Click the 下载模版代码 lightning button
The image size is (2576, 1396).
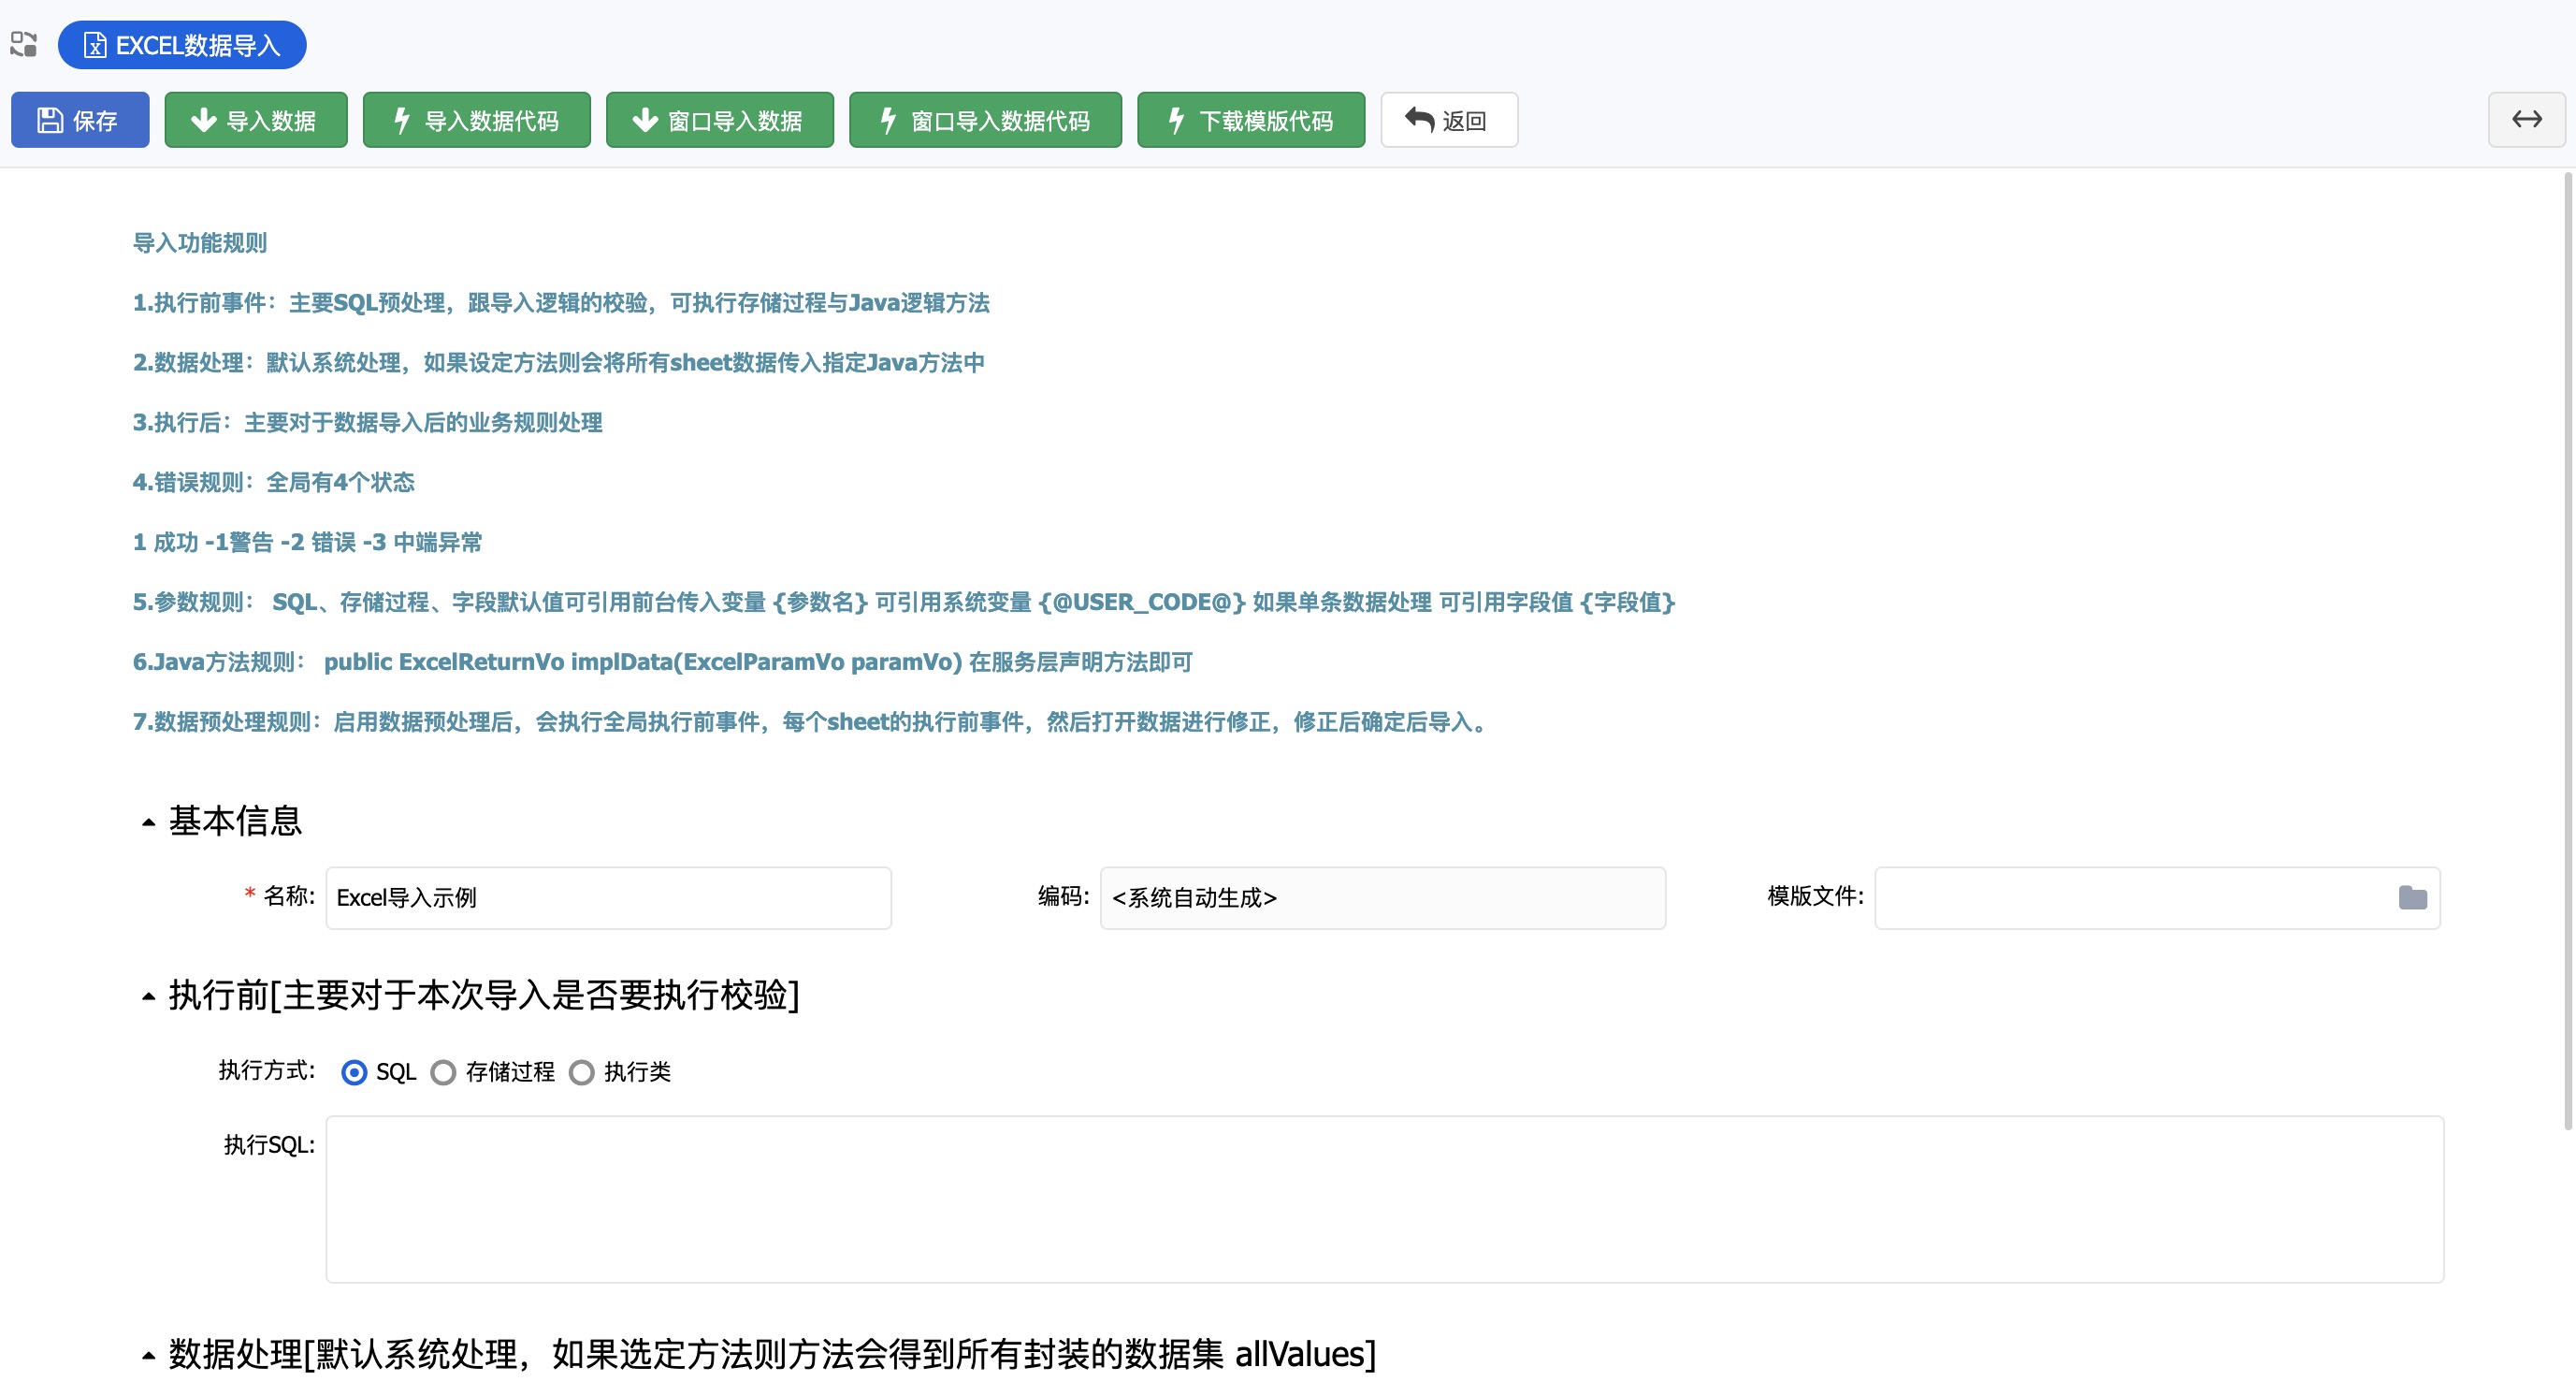(x=1250, y=120)
